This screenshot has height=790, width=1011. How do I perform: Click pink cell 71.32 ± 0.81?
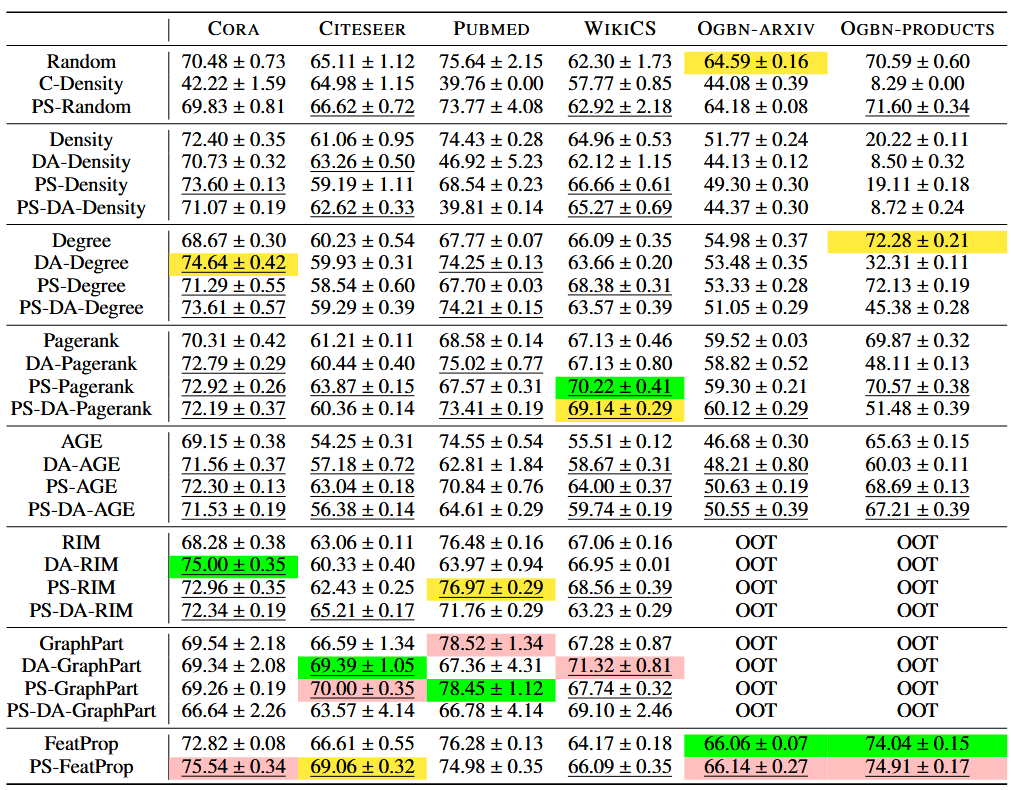click(620, 667)
